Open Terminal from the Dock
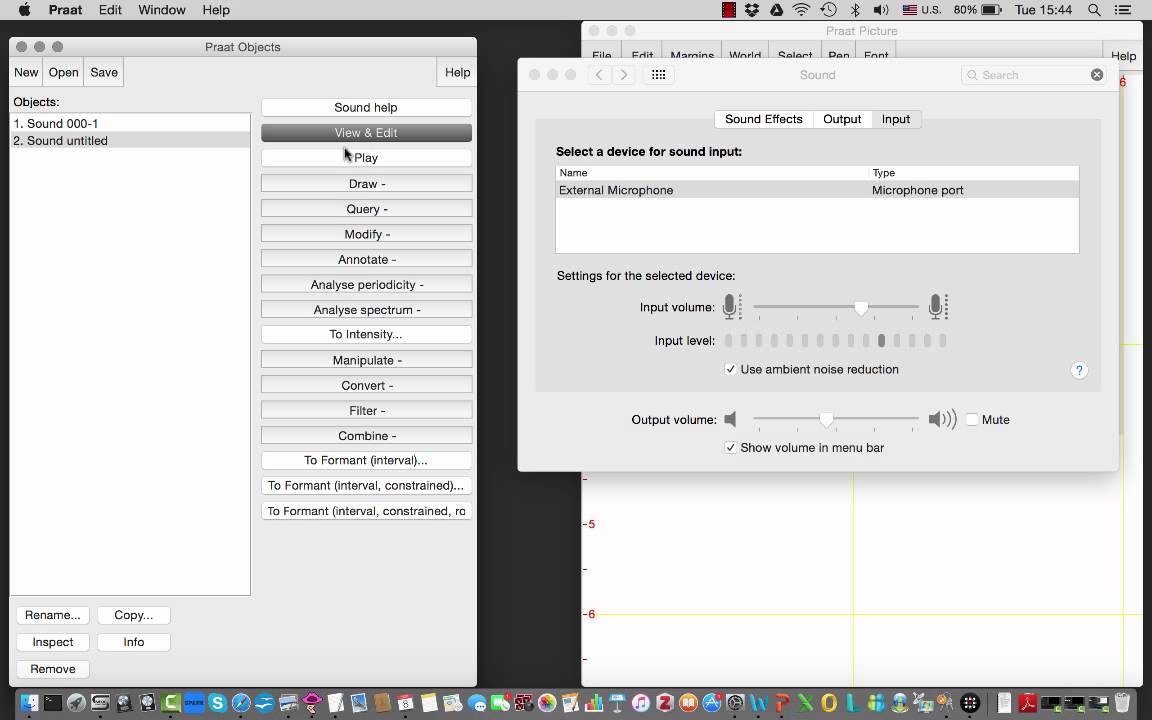Viewport: 1152px width, 720px height. click(53, 703)
